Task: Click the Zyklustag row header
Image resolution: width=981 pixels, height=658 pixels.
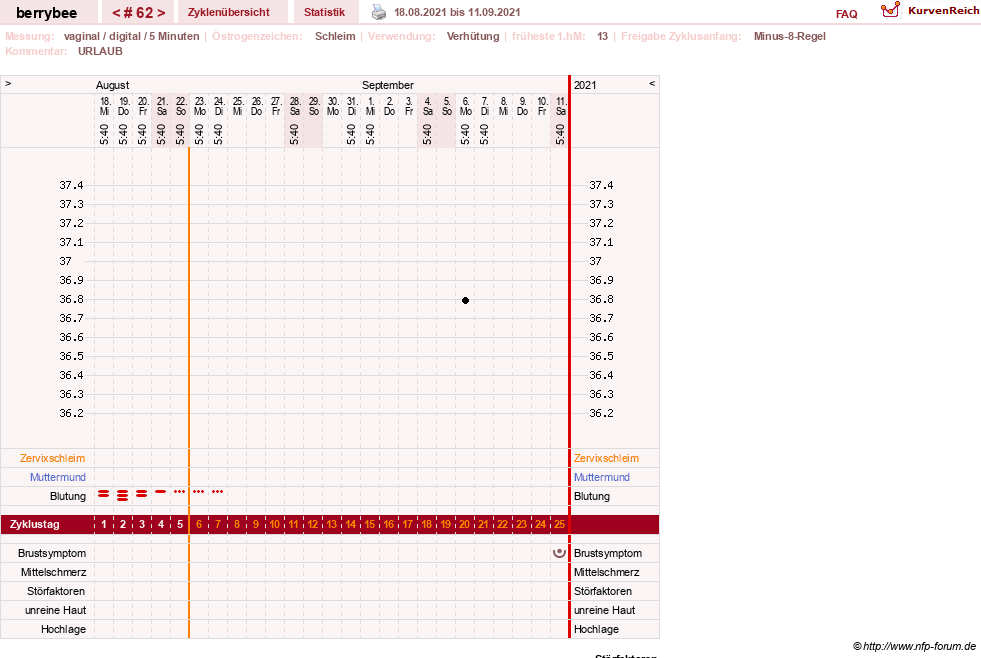Action: [34, 524]
